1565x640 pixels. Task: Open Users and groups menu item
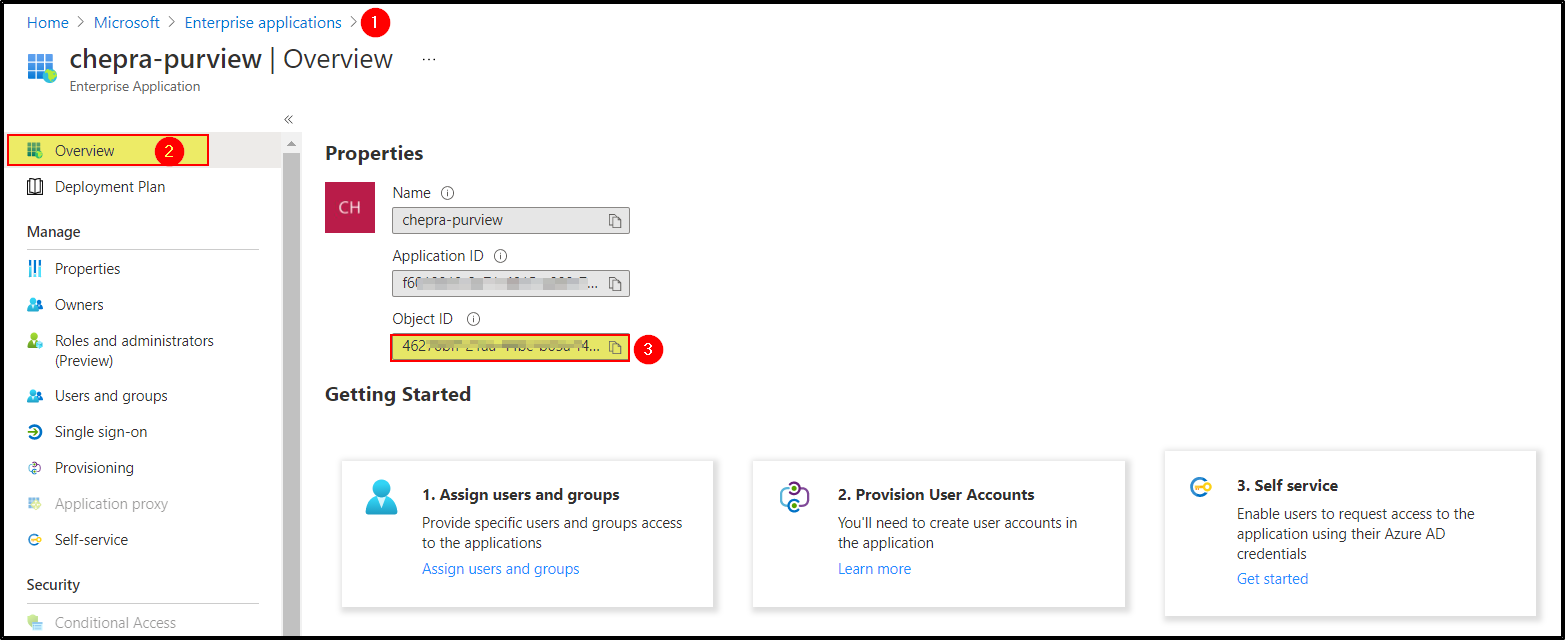[x=111, y=396]
